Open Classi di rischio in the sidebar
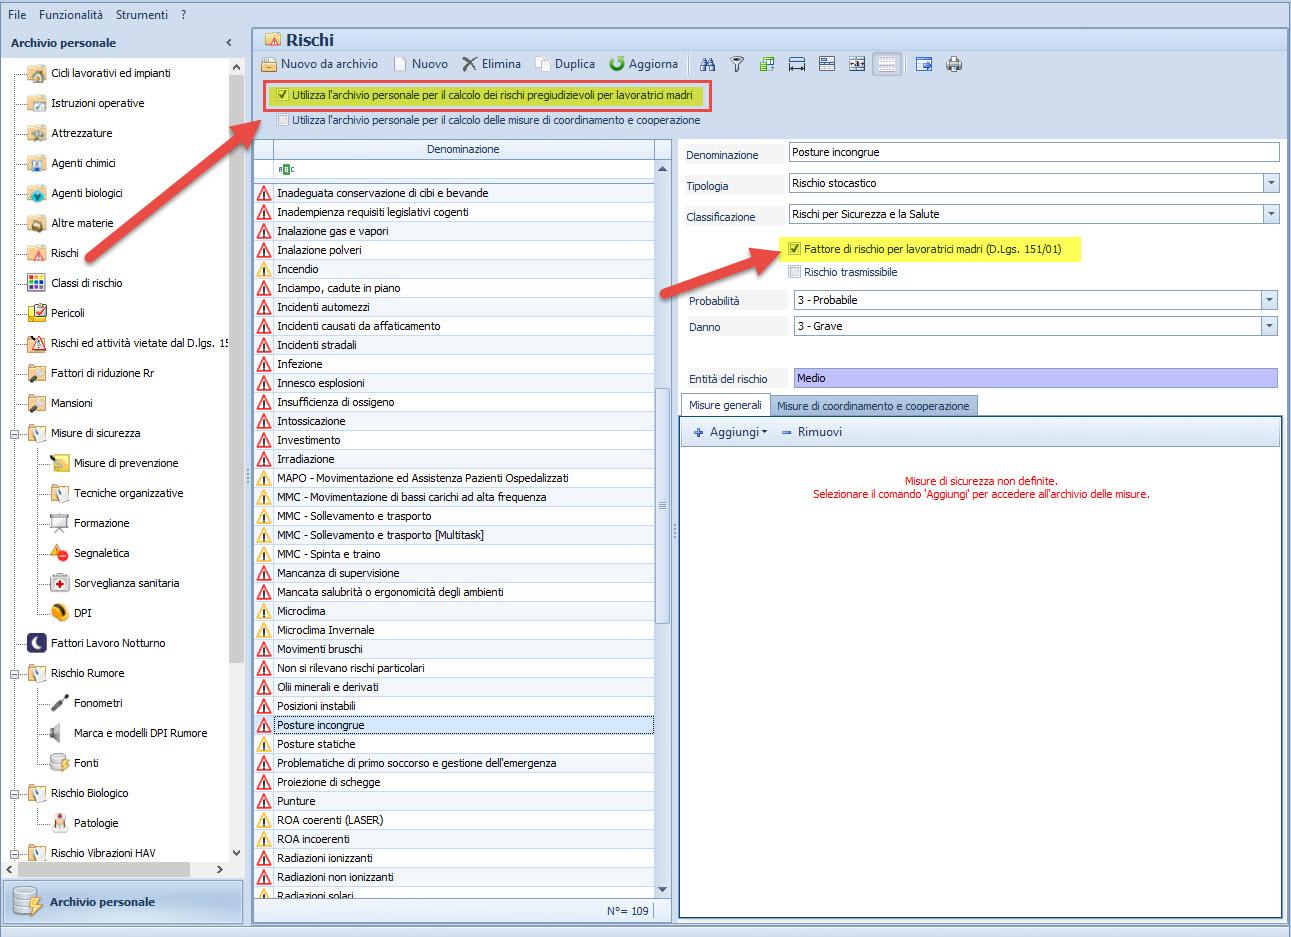The width and height of the screenshot is (1291, 937). 86,283
